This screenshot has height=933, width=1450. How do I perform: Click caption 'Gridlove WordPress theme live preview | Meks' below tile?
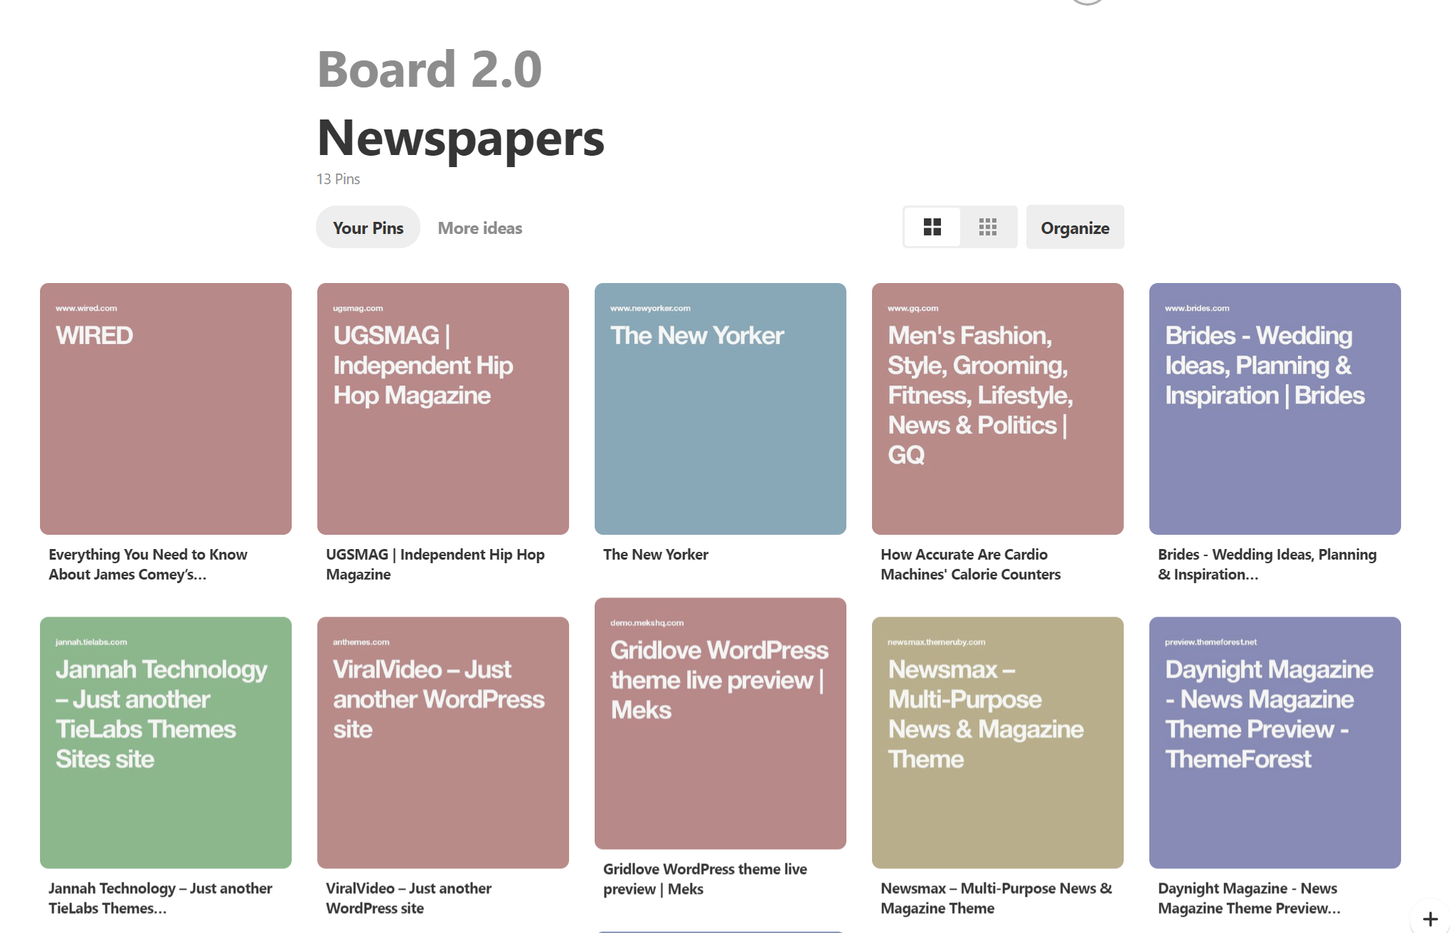click(705, 879)
